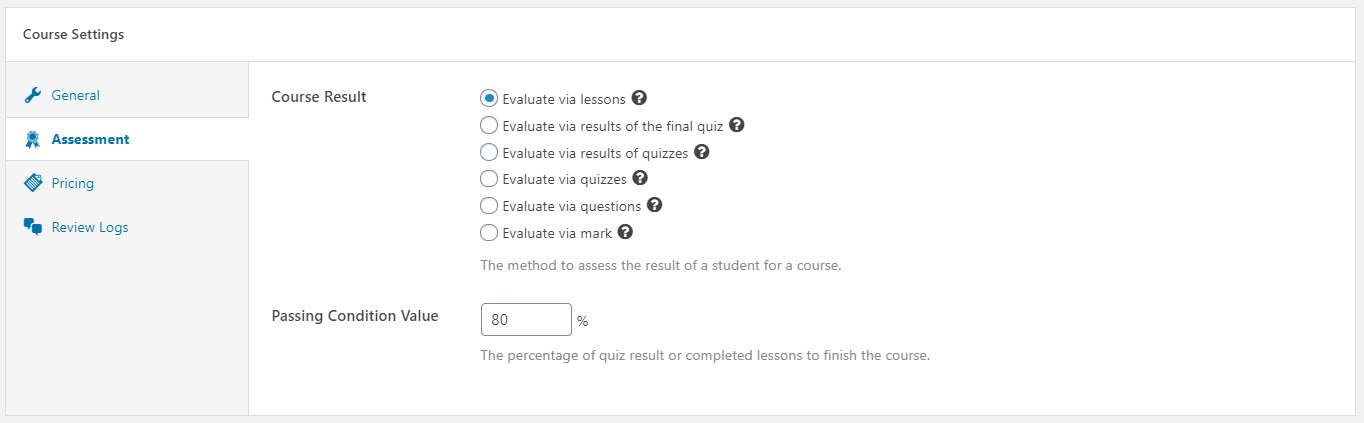Screen dimensions: 1364x423
Task: Click the Assessment ribbon icon
Action: click(x=33, y=139)
